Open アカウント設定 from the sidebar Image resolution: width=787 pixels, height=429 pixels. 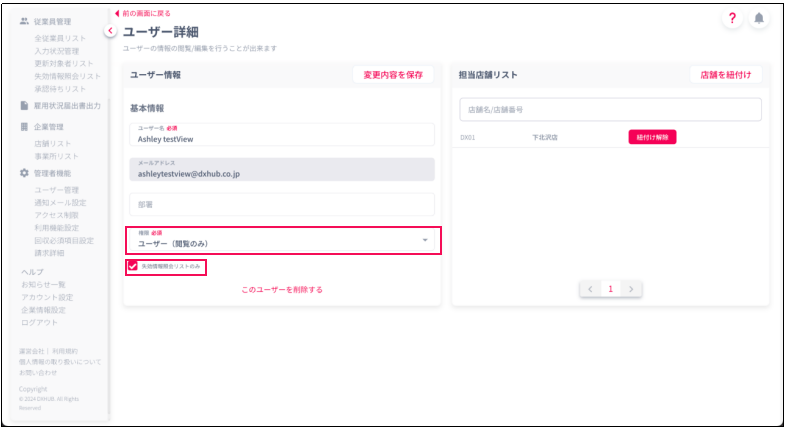47,297
